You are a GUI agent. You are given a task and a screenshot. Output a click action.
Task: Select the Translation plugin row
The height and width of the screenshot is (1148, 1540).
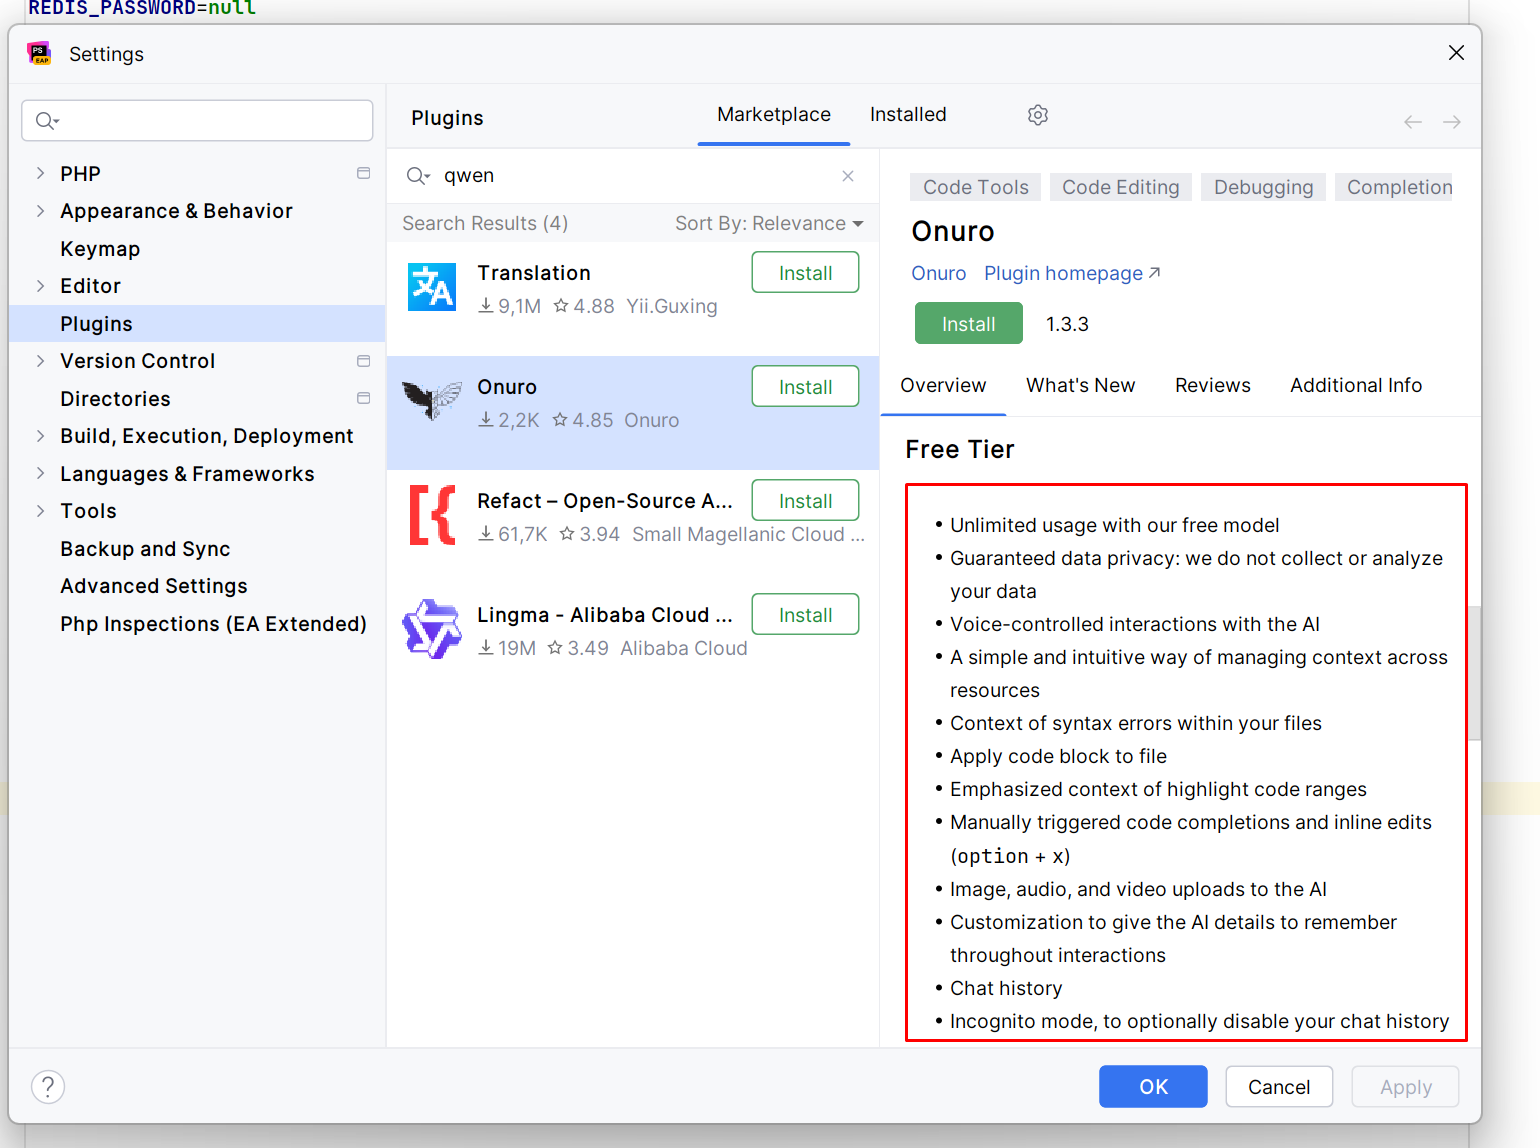pos(633,298)
